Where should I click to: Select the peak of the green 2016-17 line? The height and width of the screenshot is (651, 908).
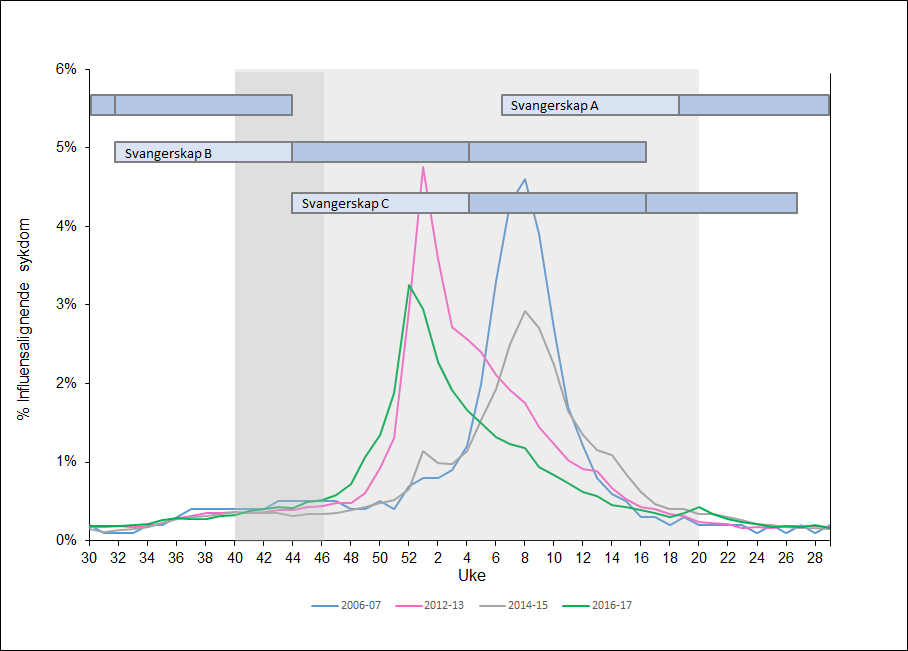[x=409, y=285]
